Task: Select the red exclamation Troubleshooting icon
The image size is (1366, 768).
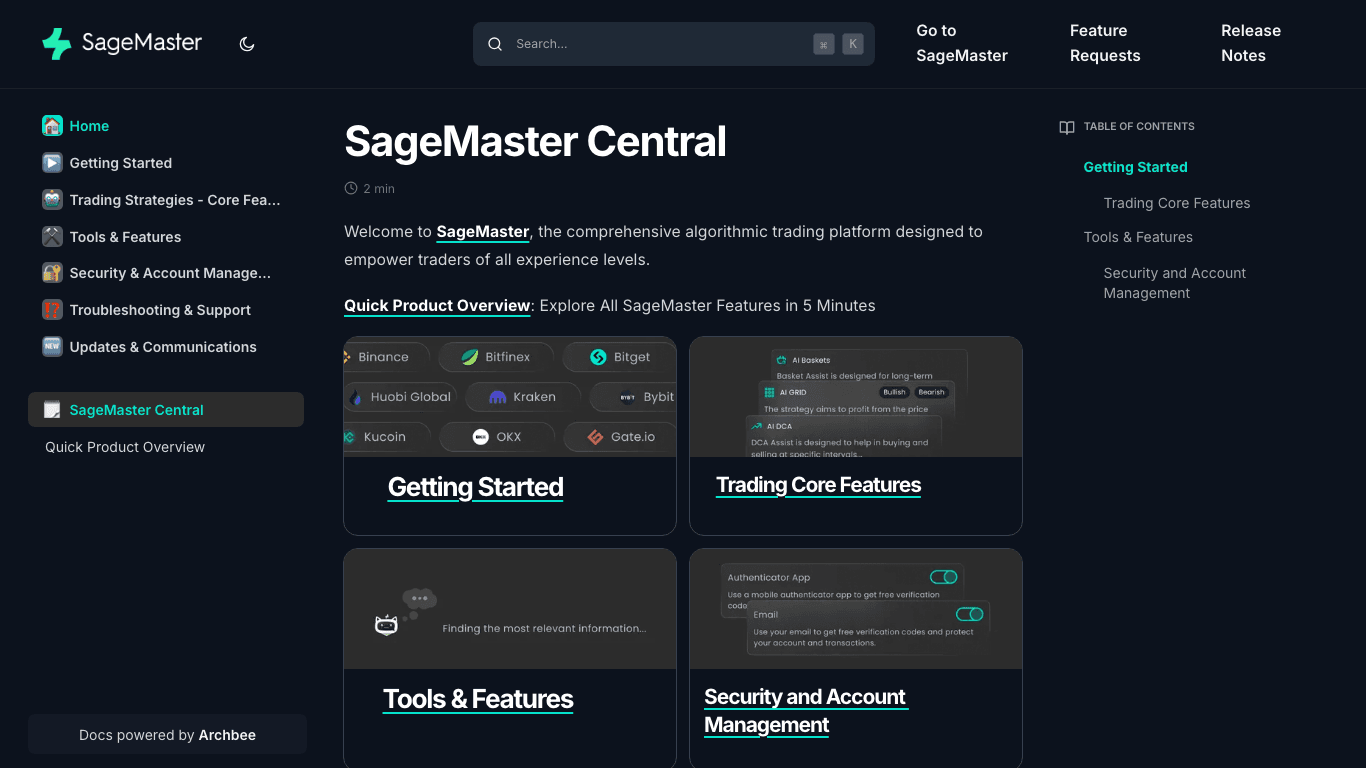Action: tap(52, 309)
